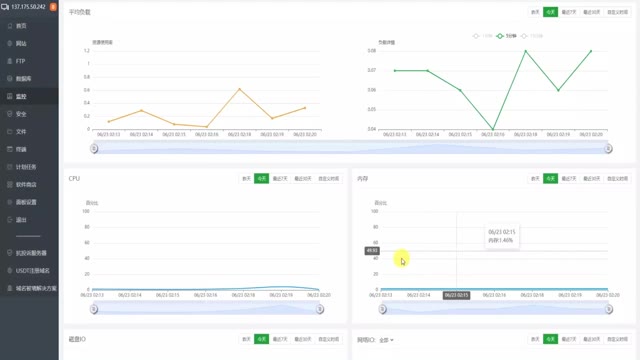Image resolution: width=640 pixels, height=360 pixels.
Task: Click the green lowest point at 02:16
Action: click(493, 129)
